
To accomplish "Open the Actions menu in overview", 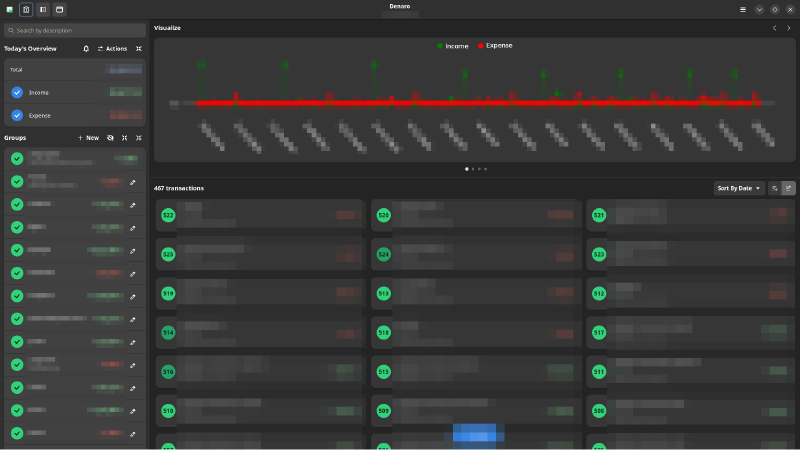I will pos(112,48).
